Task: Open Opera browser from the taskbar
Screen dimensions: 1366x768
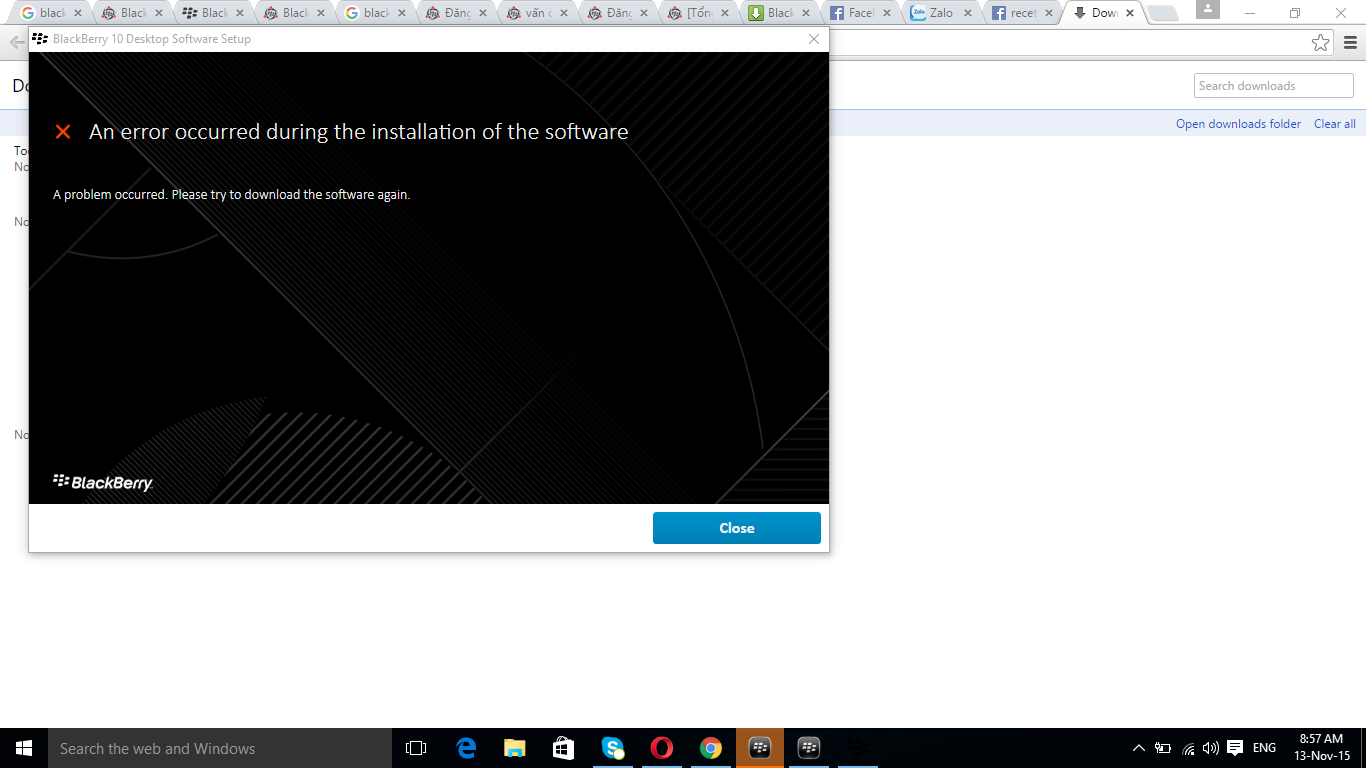Action: point(661,748)
